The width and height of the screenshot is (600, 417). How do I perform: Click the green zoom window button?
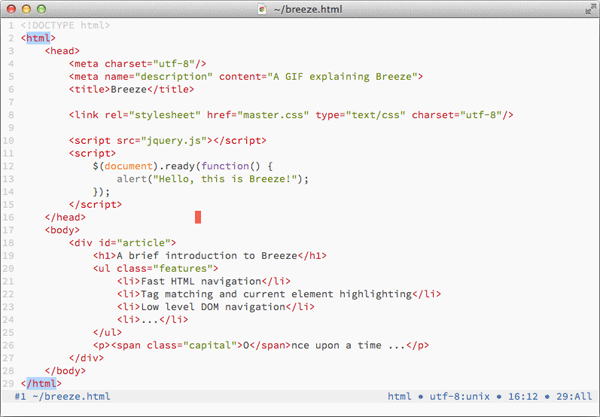pos(41,9)
